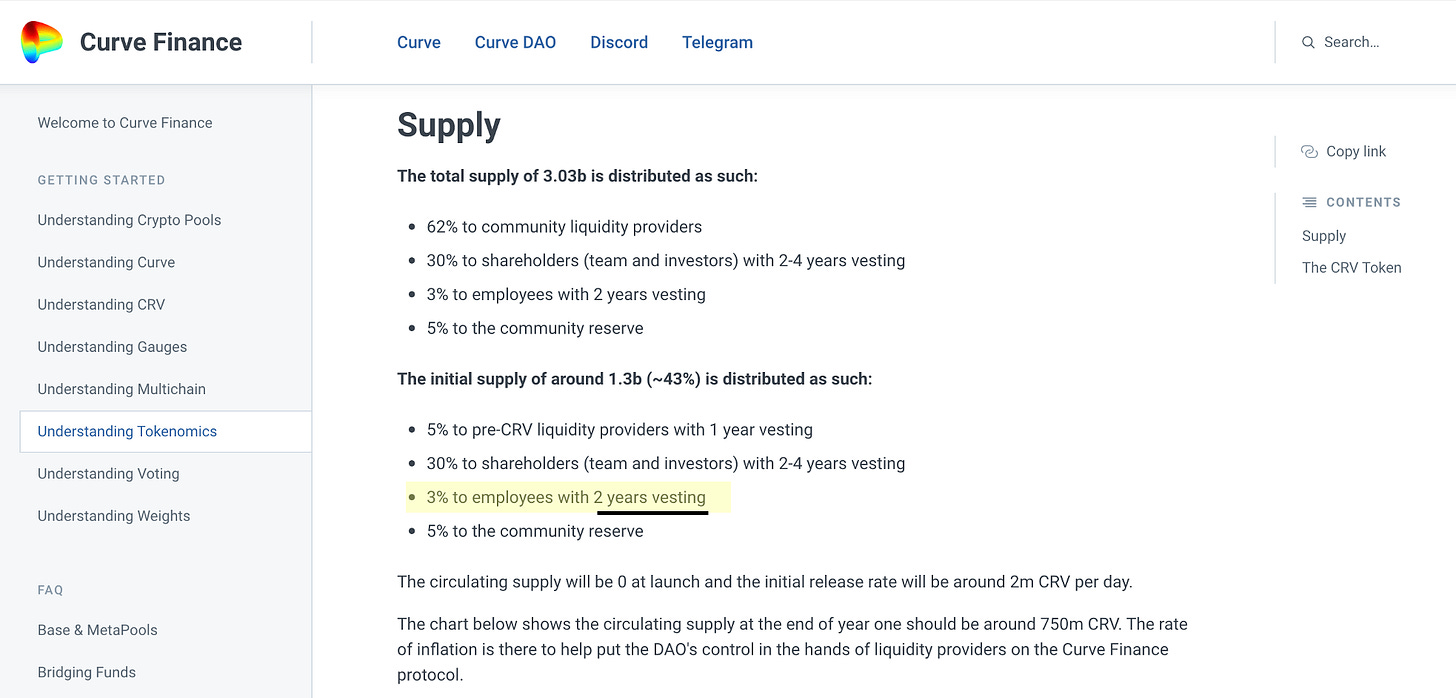
Task: Open Understanding CRV page
Action: pyautogui.click(x=101, y=305)
